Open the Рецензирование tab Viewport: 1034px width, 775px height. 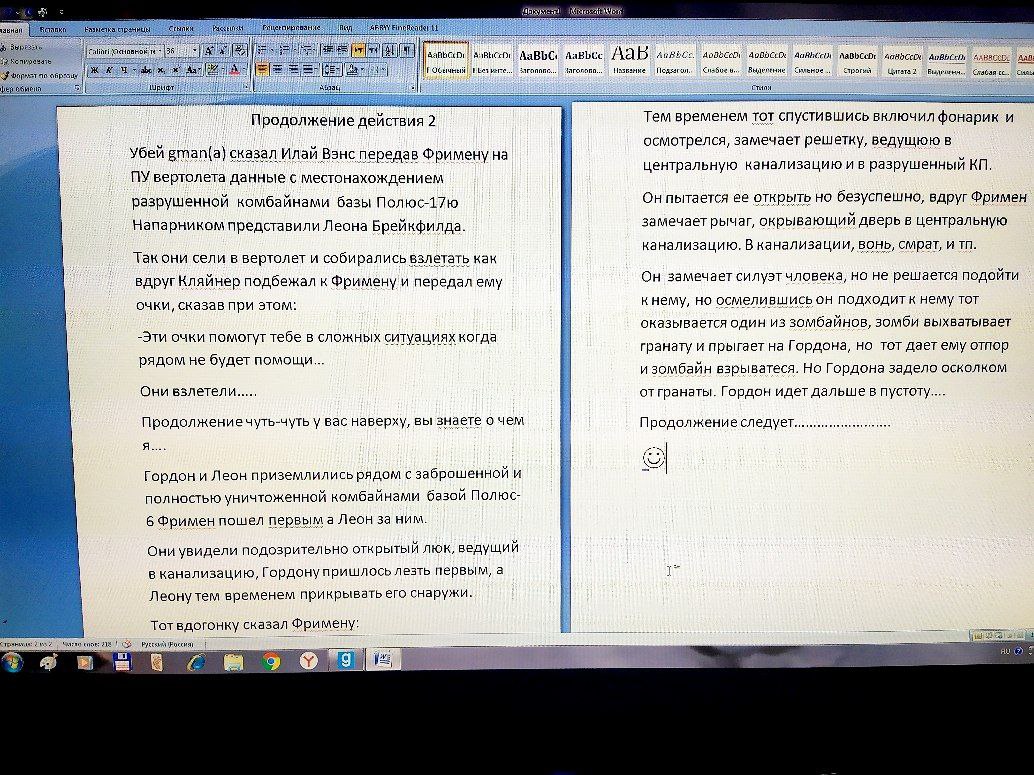tap(291, 28)
